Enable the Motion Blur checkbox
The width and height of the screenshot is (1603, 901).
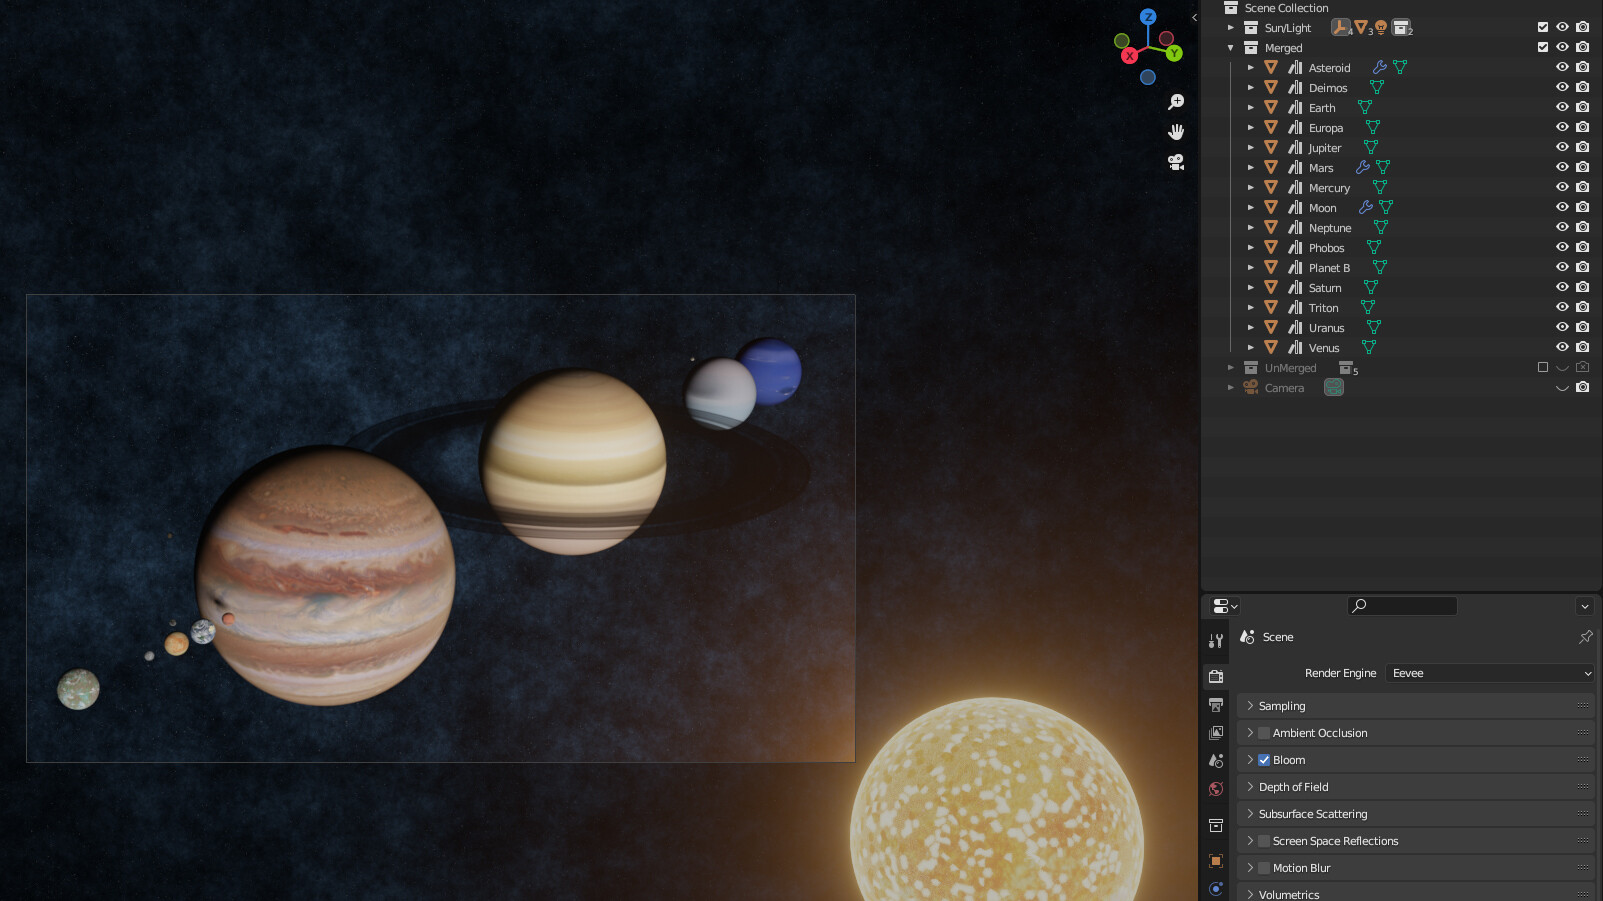click(x=1264, y=868)
